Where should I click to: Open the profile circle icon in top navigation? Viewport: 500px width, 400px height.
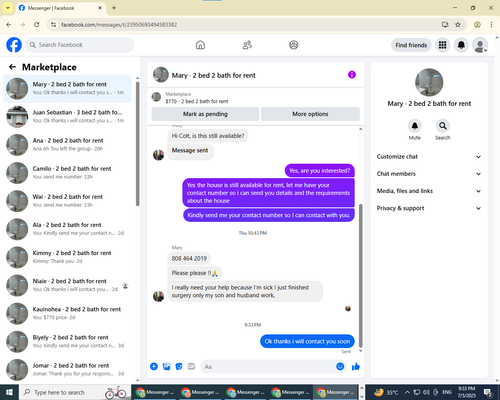[x=294, y=45]
